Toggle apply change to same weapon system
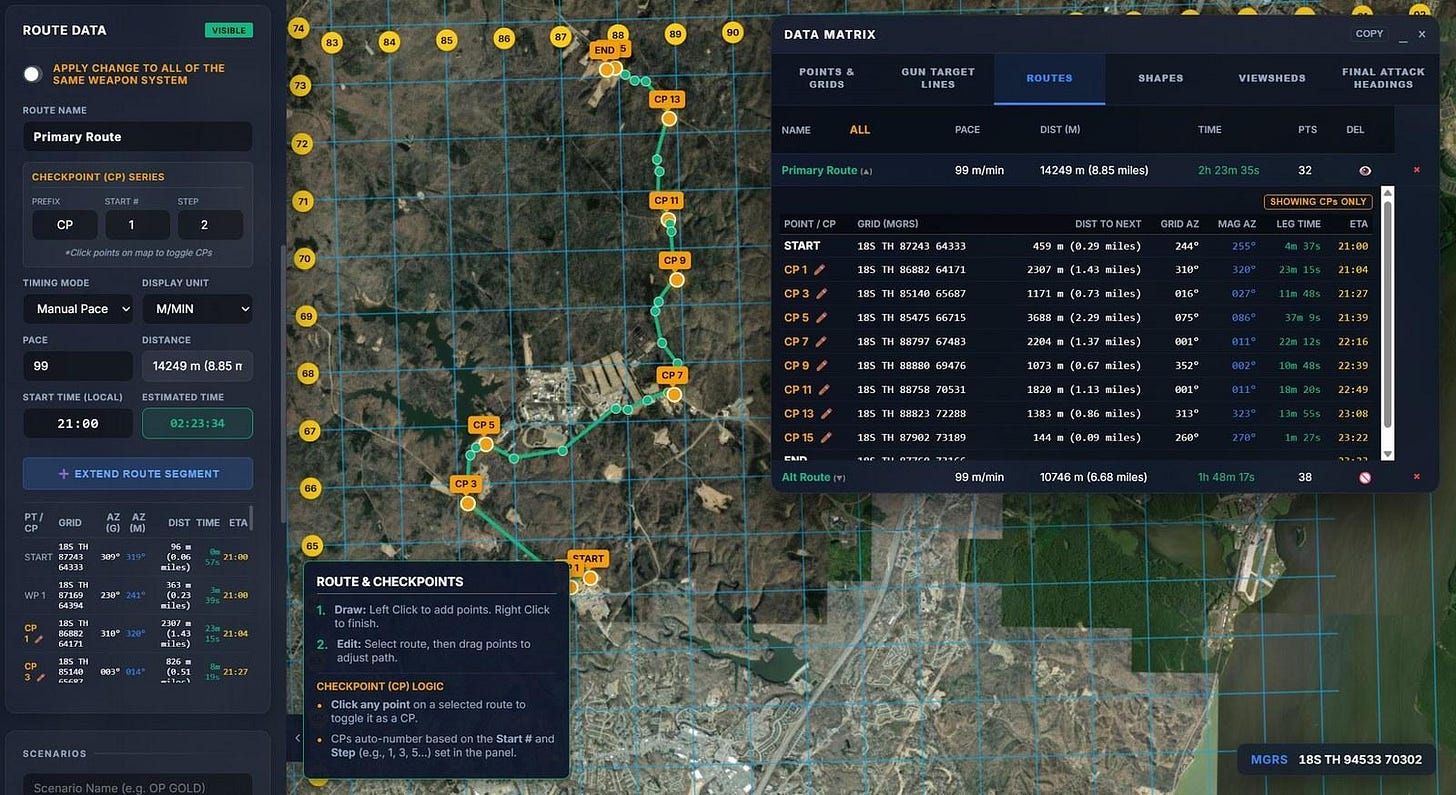 click(x=33, y=74)
